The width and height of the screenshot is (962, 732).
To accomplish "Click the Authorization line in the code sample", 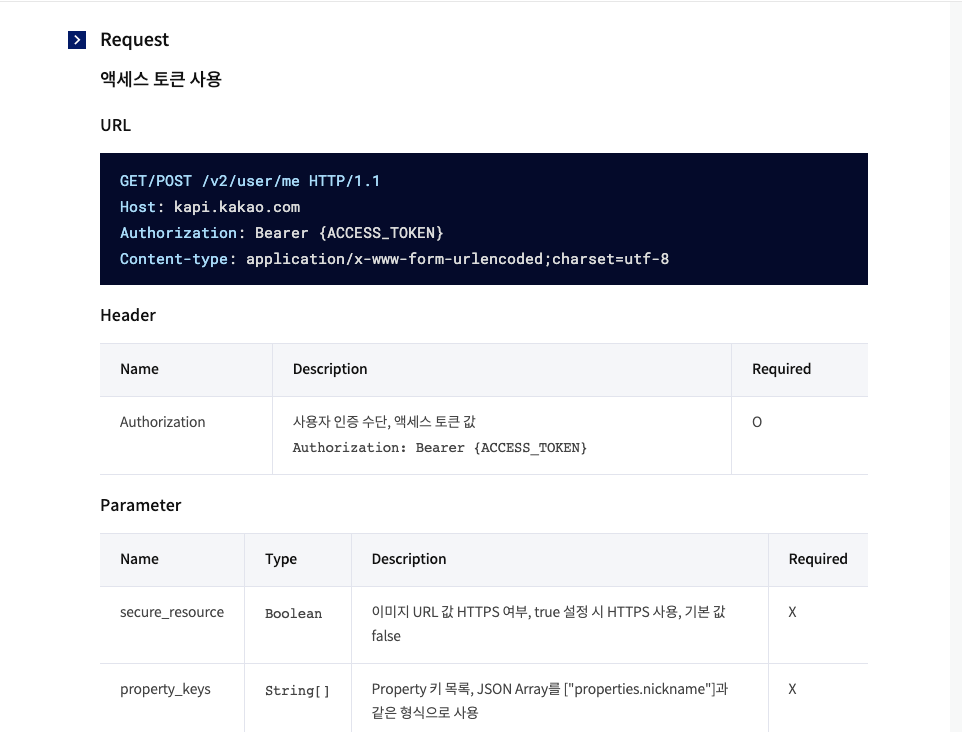I will click(x=178, y=232).
